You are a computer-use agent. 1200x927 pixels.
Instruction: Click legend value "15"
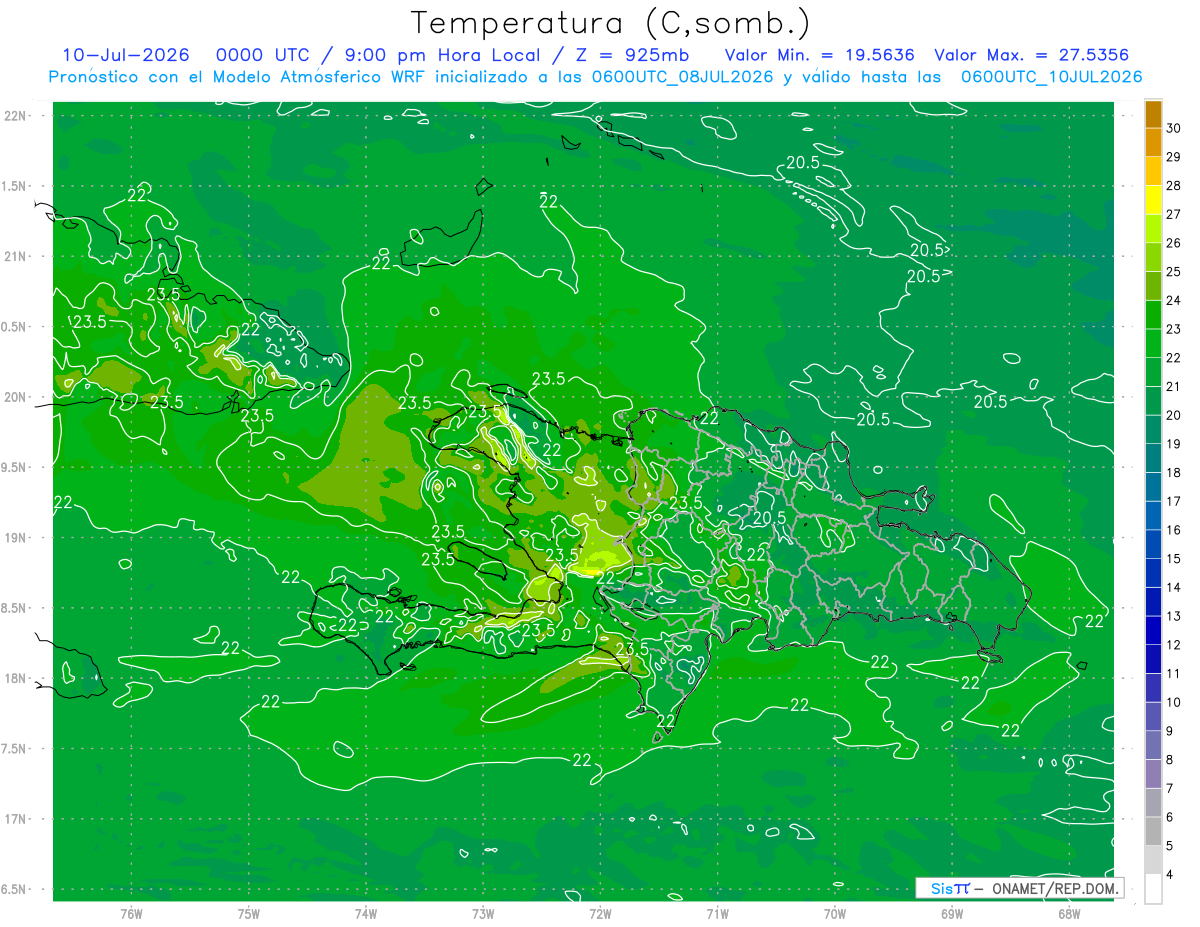tap(1174, 559)
